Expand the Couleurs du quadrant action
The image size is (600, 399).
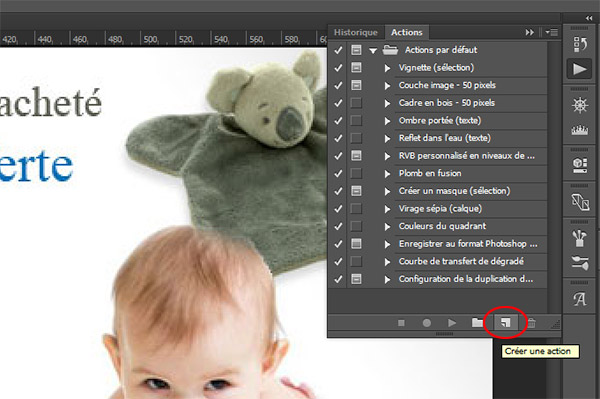point(387,226)
